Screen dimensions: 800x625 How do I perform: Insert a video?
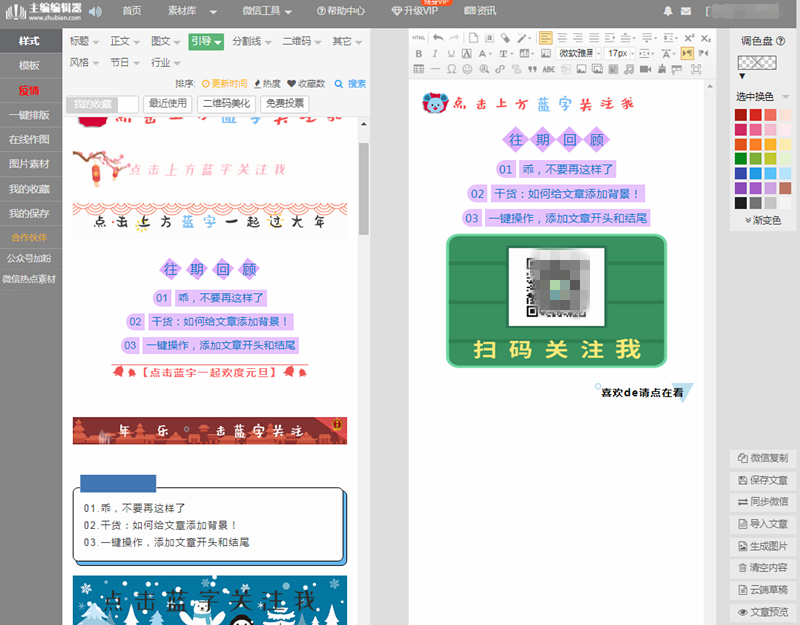[x=645, y=69]
